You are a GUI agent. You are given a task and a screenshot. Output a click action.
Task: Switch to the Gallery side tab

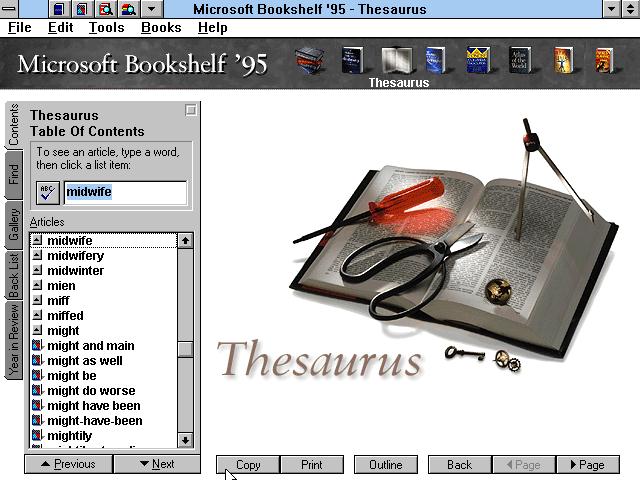[x=13, y=225]
